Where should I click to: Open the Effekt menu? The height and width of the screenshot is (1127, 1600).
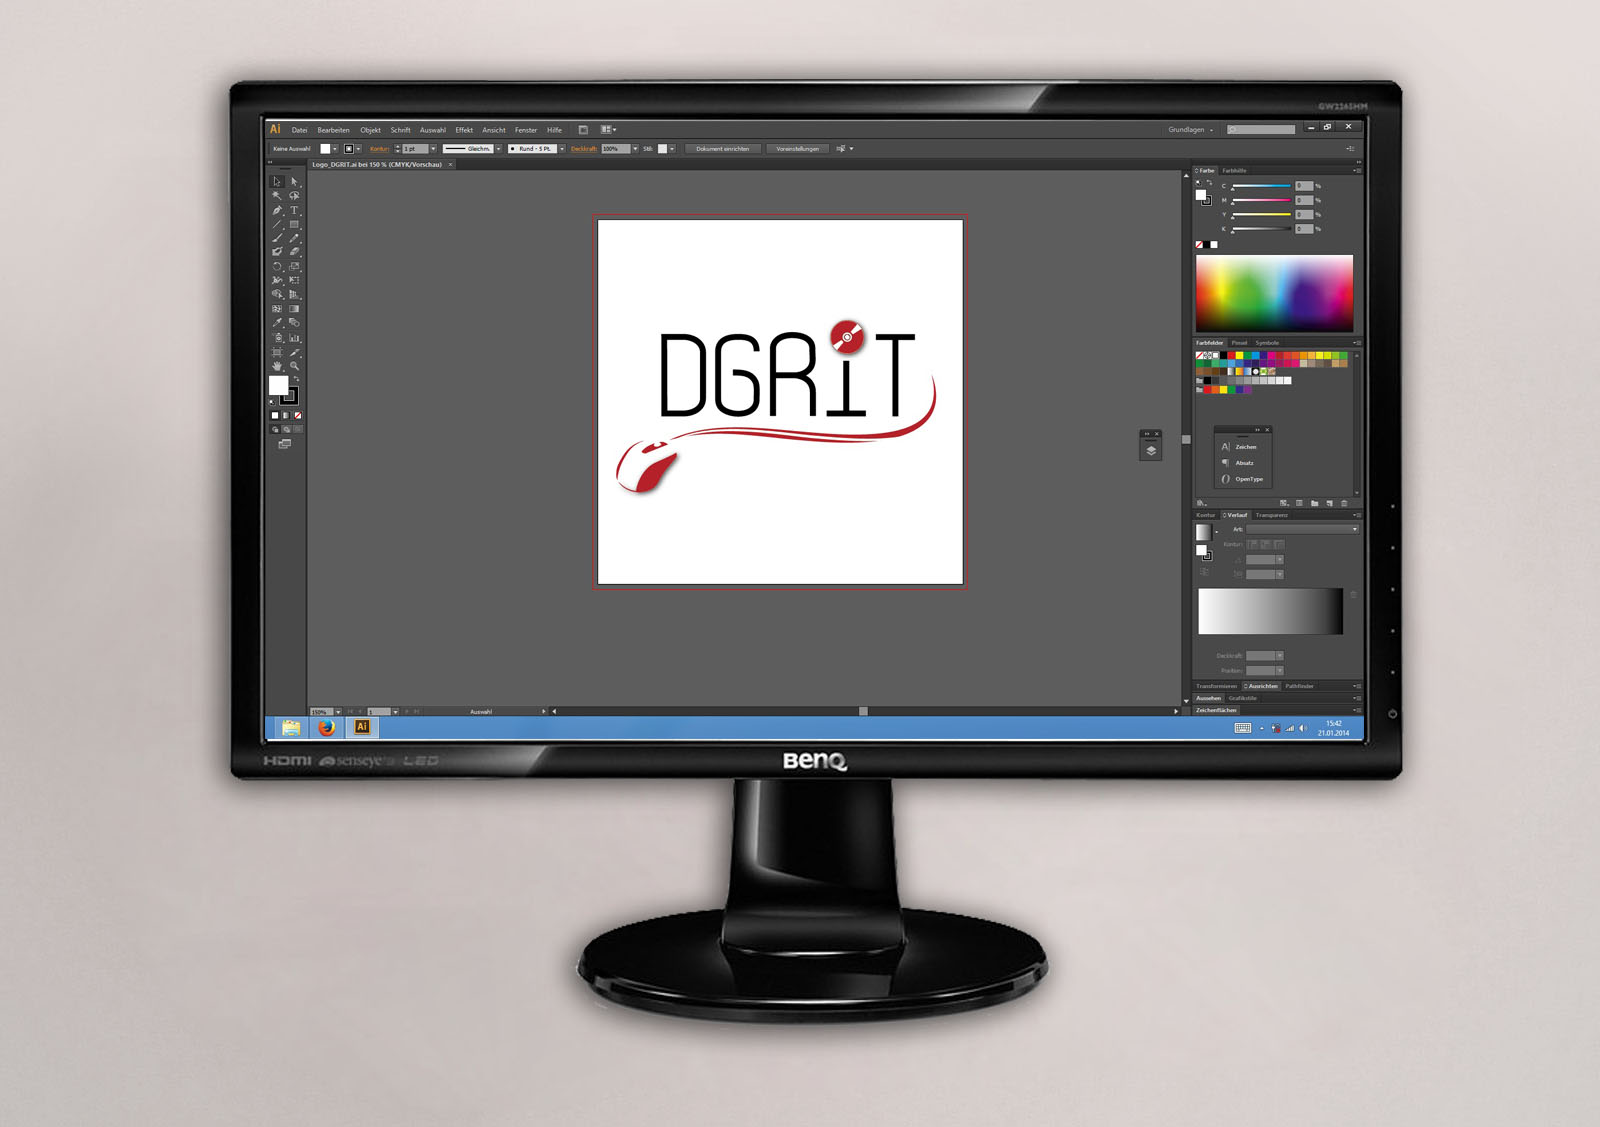tap(464, 130)
